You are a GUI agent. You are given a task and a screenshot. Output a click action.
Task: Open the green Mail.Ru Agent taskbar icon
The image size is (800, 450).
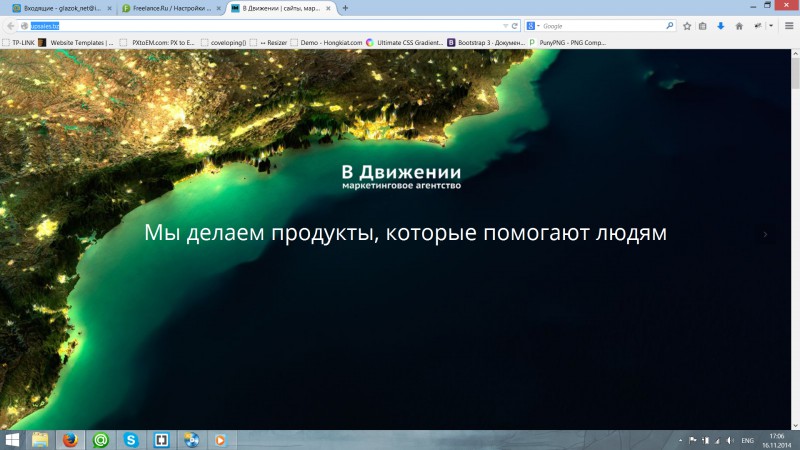click(101, 440)
